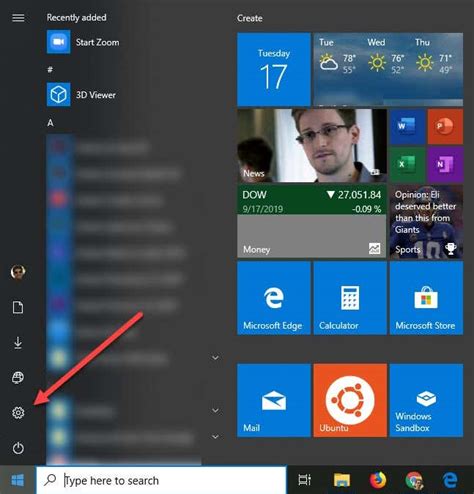Open the Documents sidebar icon
This screenshot has height=494, width=474.
point(18,307)
